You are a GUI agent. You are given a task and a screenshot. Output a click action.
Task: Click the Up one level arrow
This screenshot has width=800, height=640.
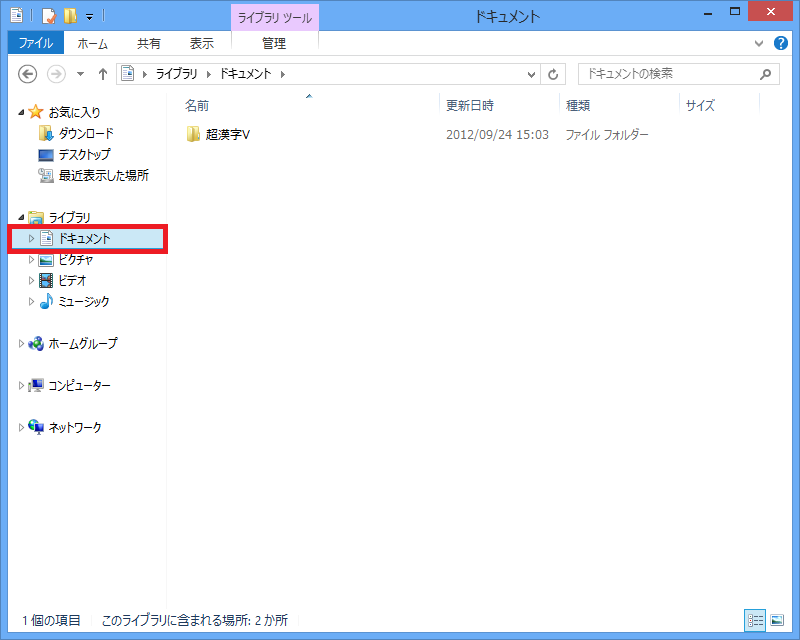(102, 74)
